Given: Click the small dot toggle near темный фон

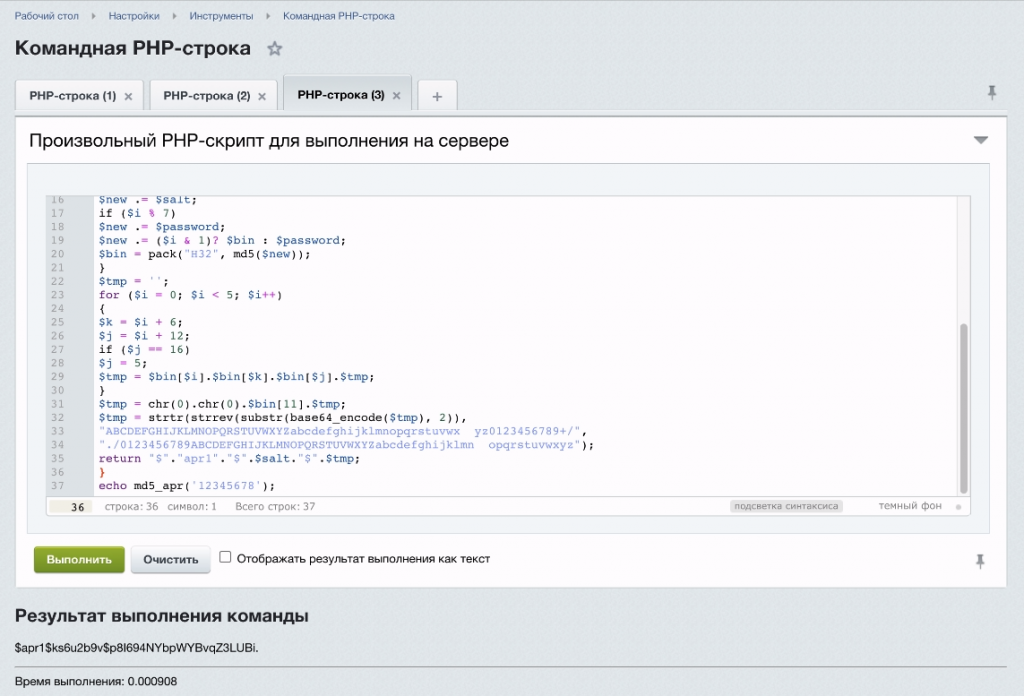Looking at the screenshot, I should [957, 505].
